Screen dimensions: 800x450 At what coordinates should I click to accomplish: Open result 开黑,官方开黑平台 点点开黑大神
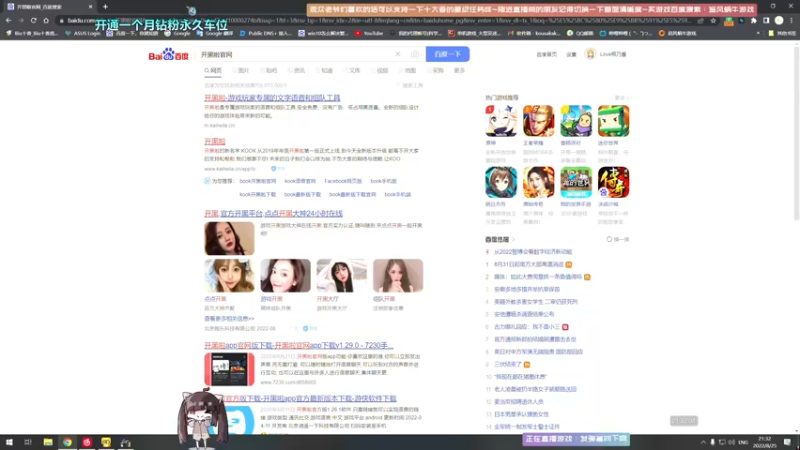[x=273, y=213]
